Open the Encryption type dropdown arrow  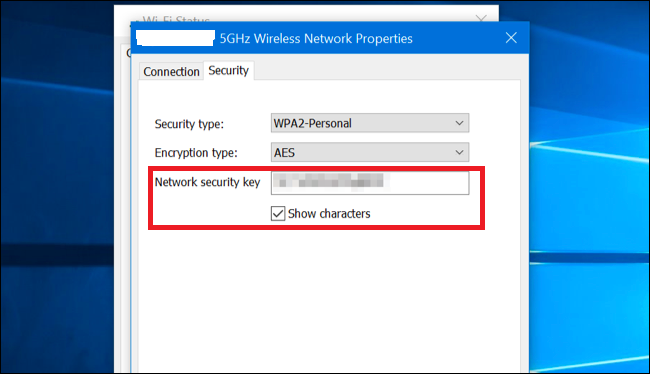click(x=459, y=152)
